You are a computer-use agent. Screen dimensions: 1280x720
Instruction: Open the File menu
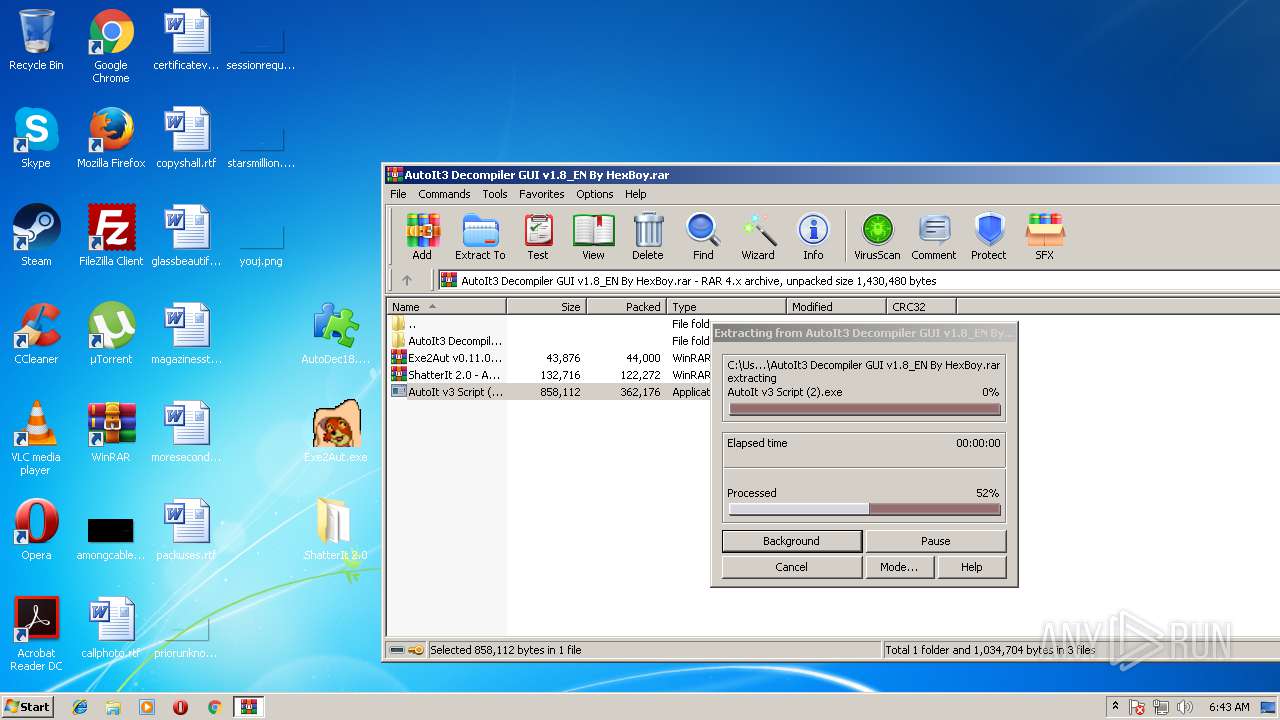pyautogui.click(x=398, y=194)
